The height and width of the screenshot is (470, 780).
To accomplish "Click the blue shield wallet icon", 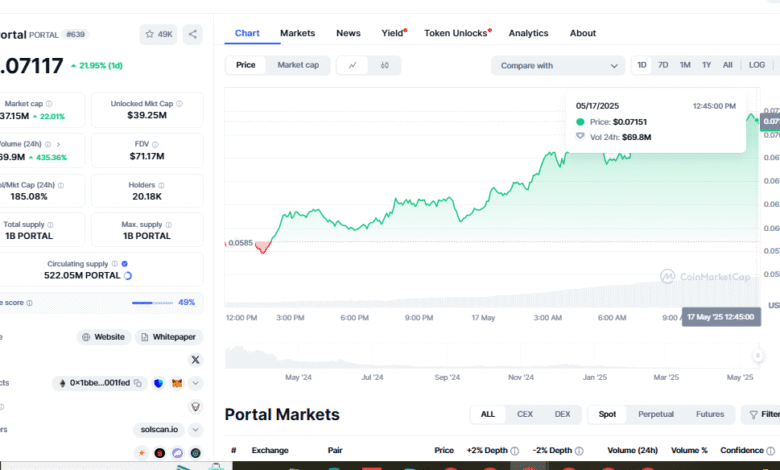I will coord(159,383).
